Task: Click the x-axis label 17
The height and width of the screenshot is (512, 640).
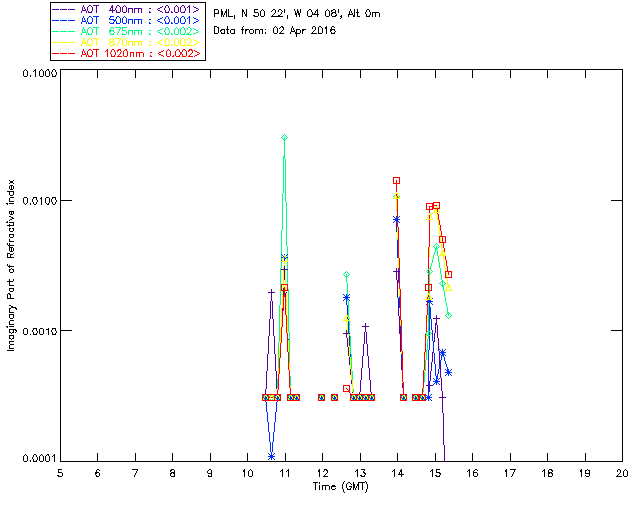Action: [x=510, y=473]
